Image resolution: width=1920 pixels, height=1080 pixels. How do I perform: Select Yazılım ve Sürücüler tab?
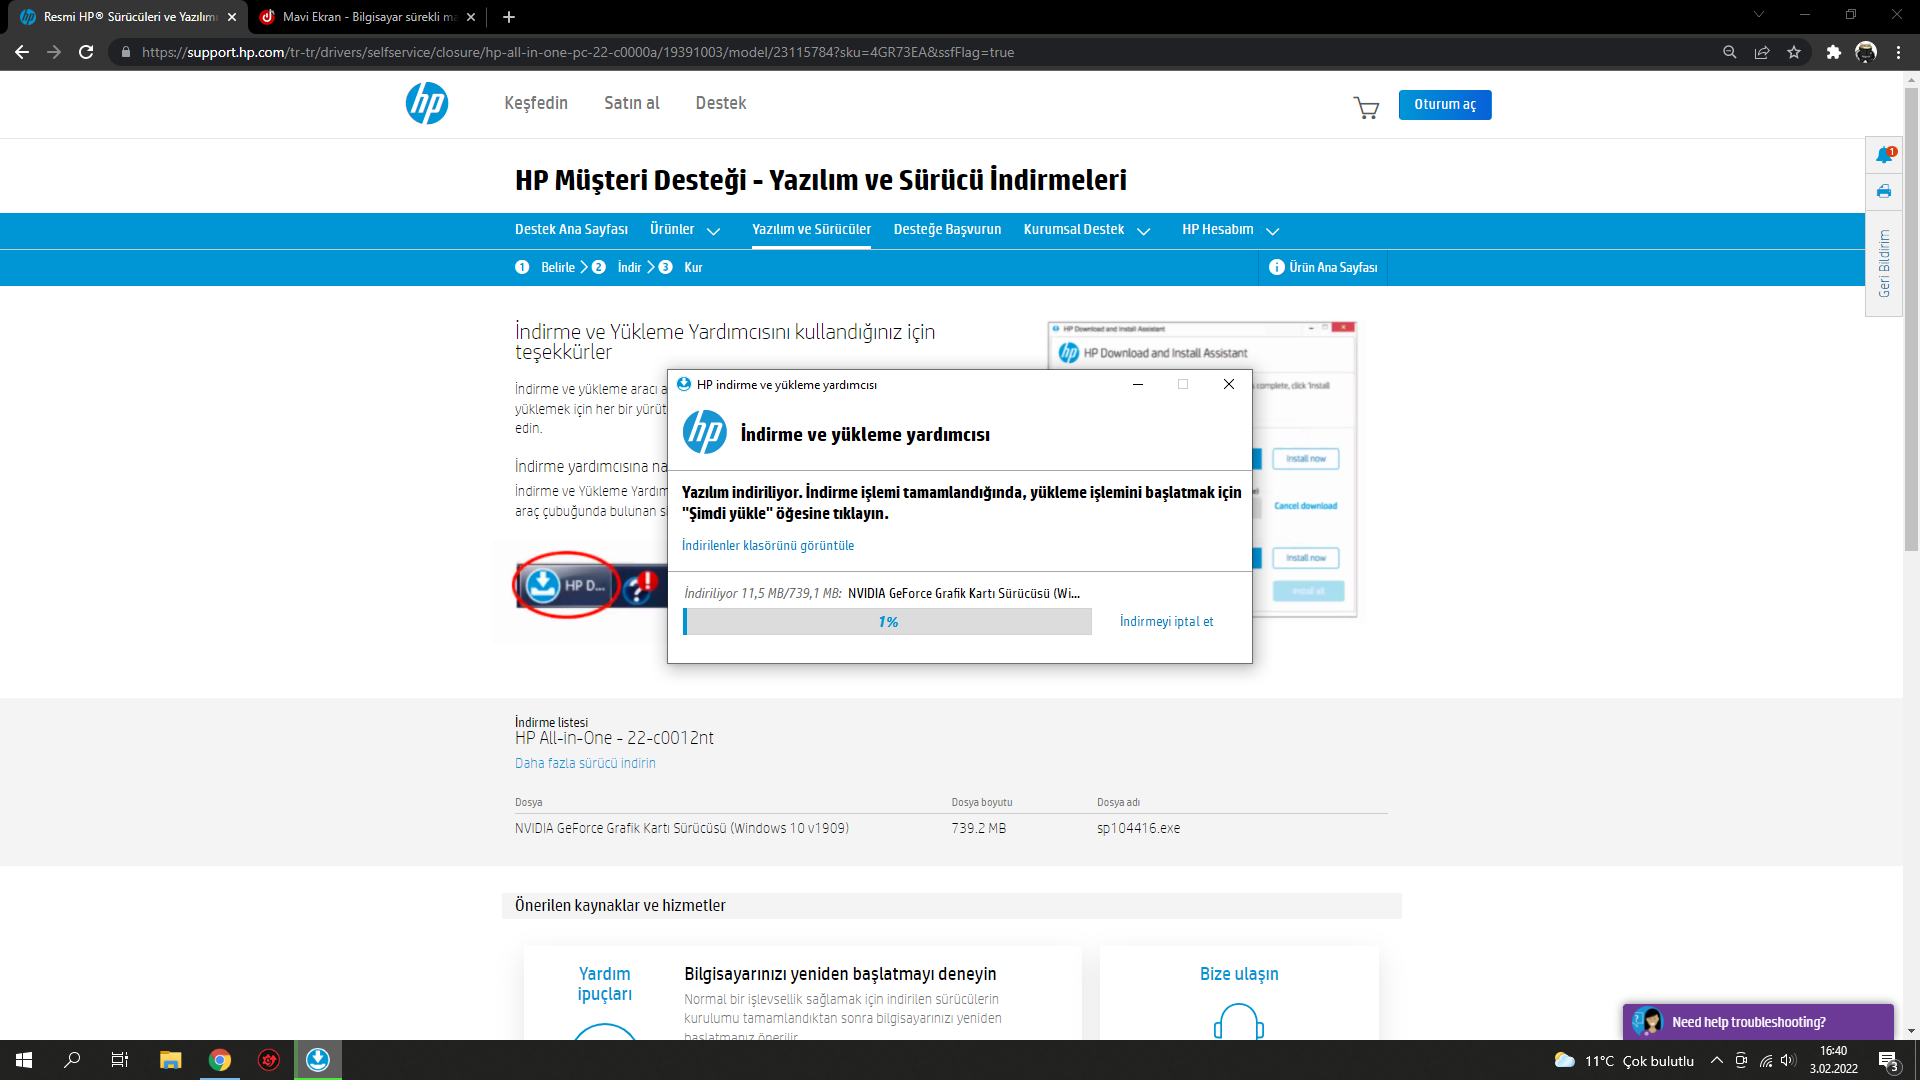811,230
